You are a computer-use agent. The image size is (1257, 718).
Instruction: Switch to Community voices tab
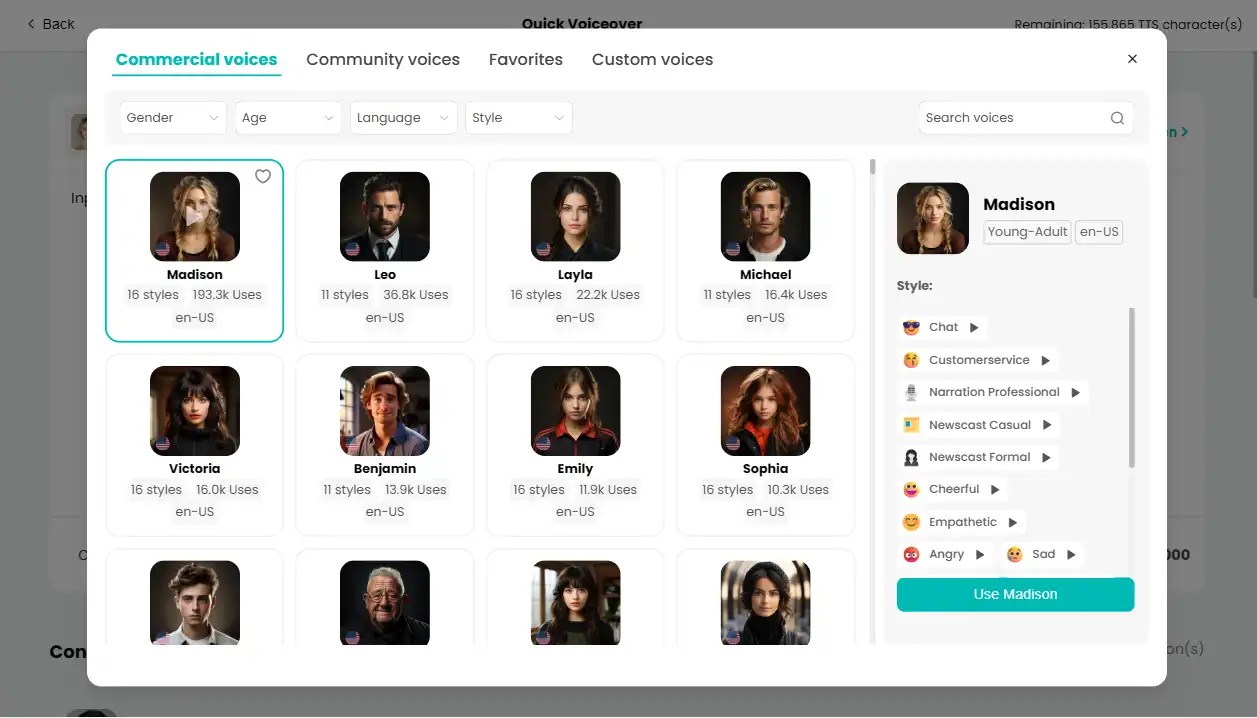pos(383,60)
